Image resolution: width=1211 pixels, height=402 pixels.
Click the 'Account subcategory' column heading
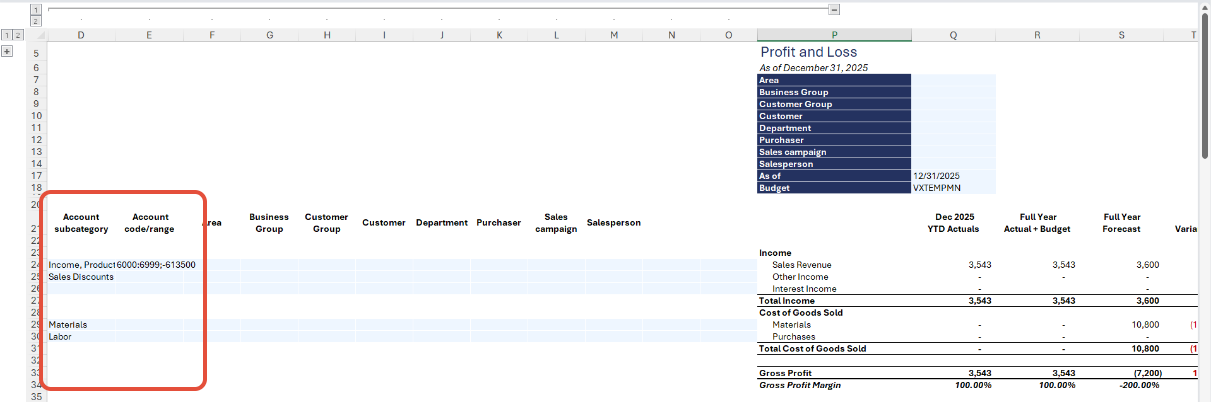tap(81, 223)
